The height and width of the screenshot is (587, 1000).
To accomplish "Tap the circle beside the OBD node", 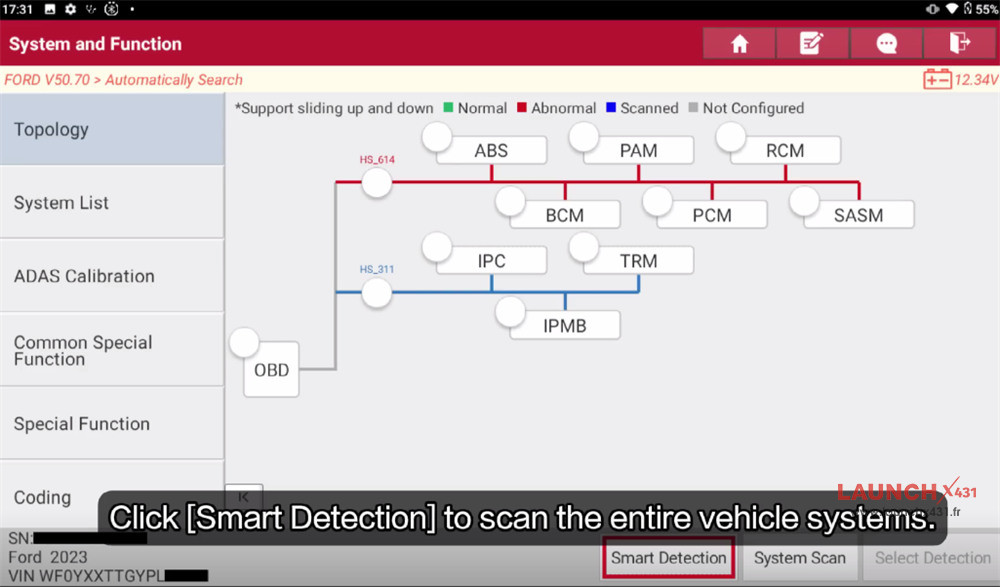I will tap(244, 343).
